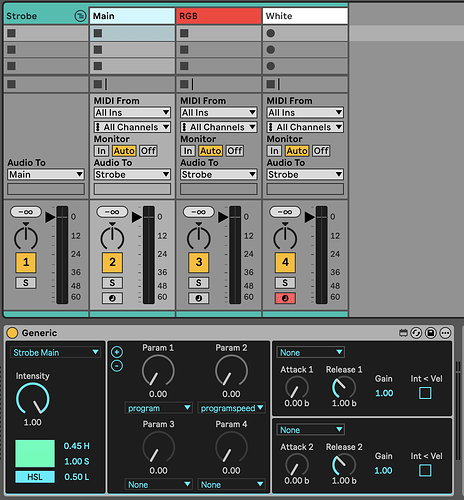
Task: Solo the Main track
Action: point(112,283)
